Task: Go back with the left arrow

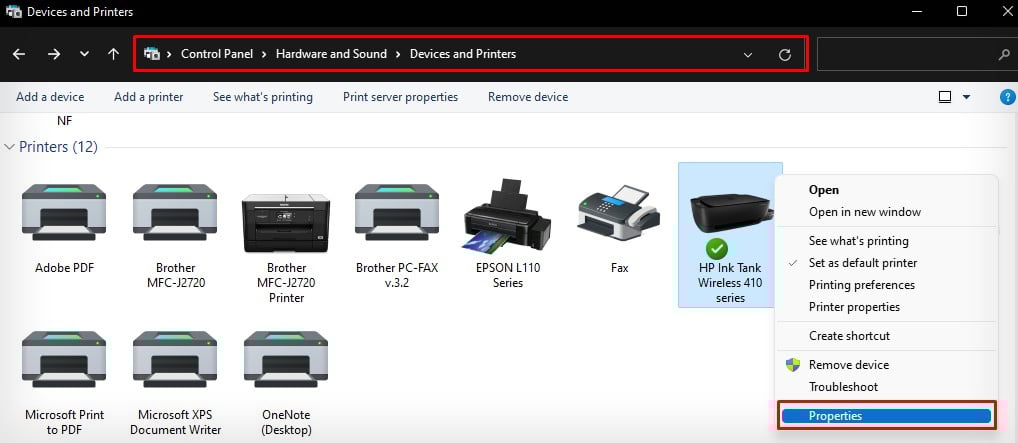Action: click(19, 55)
